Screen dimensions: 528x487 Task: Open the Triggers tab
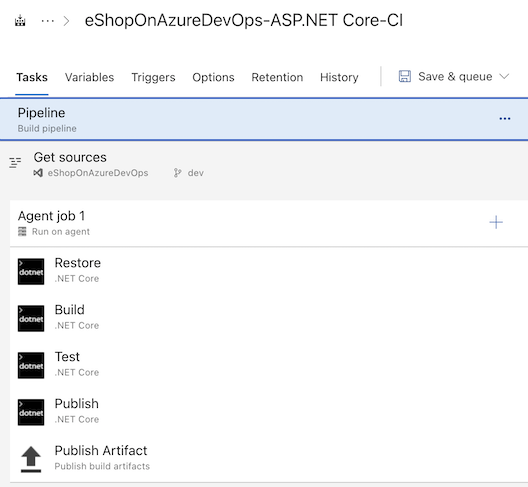click(x=153, y=77)
